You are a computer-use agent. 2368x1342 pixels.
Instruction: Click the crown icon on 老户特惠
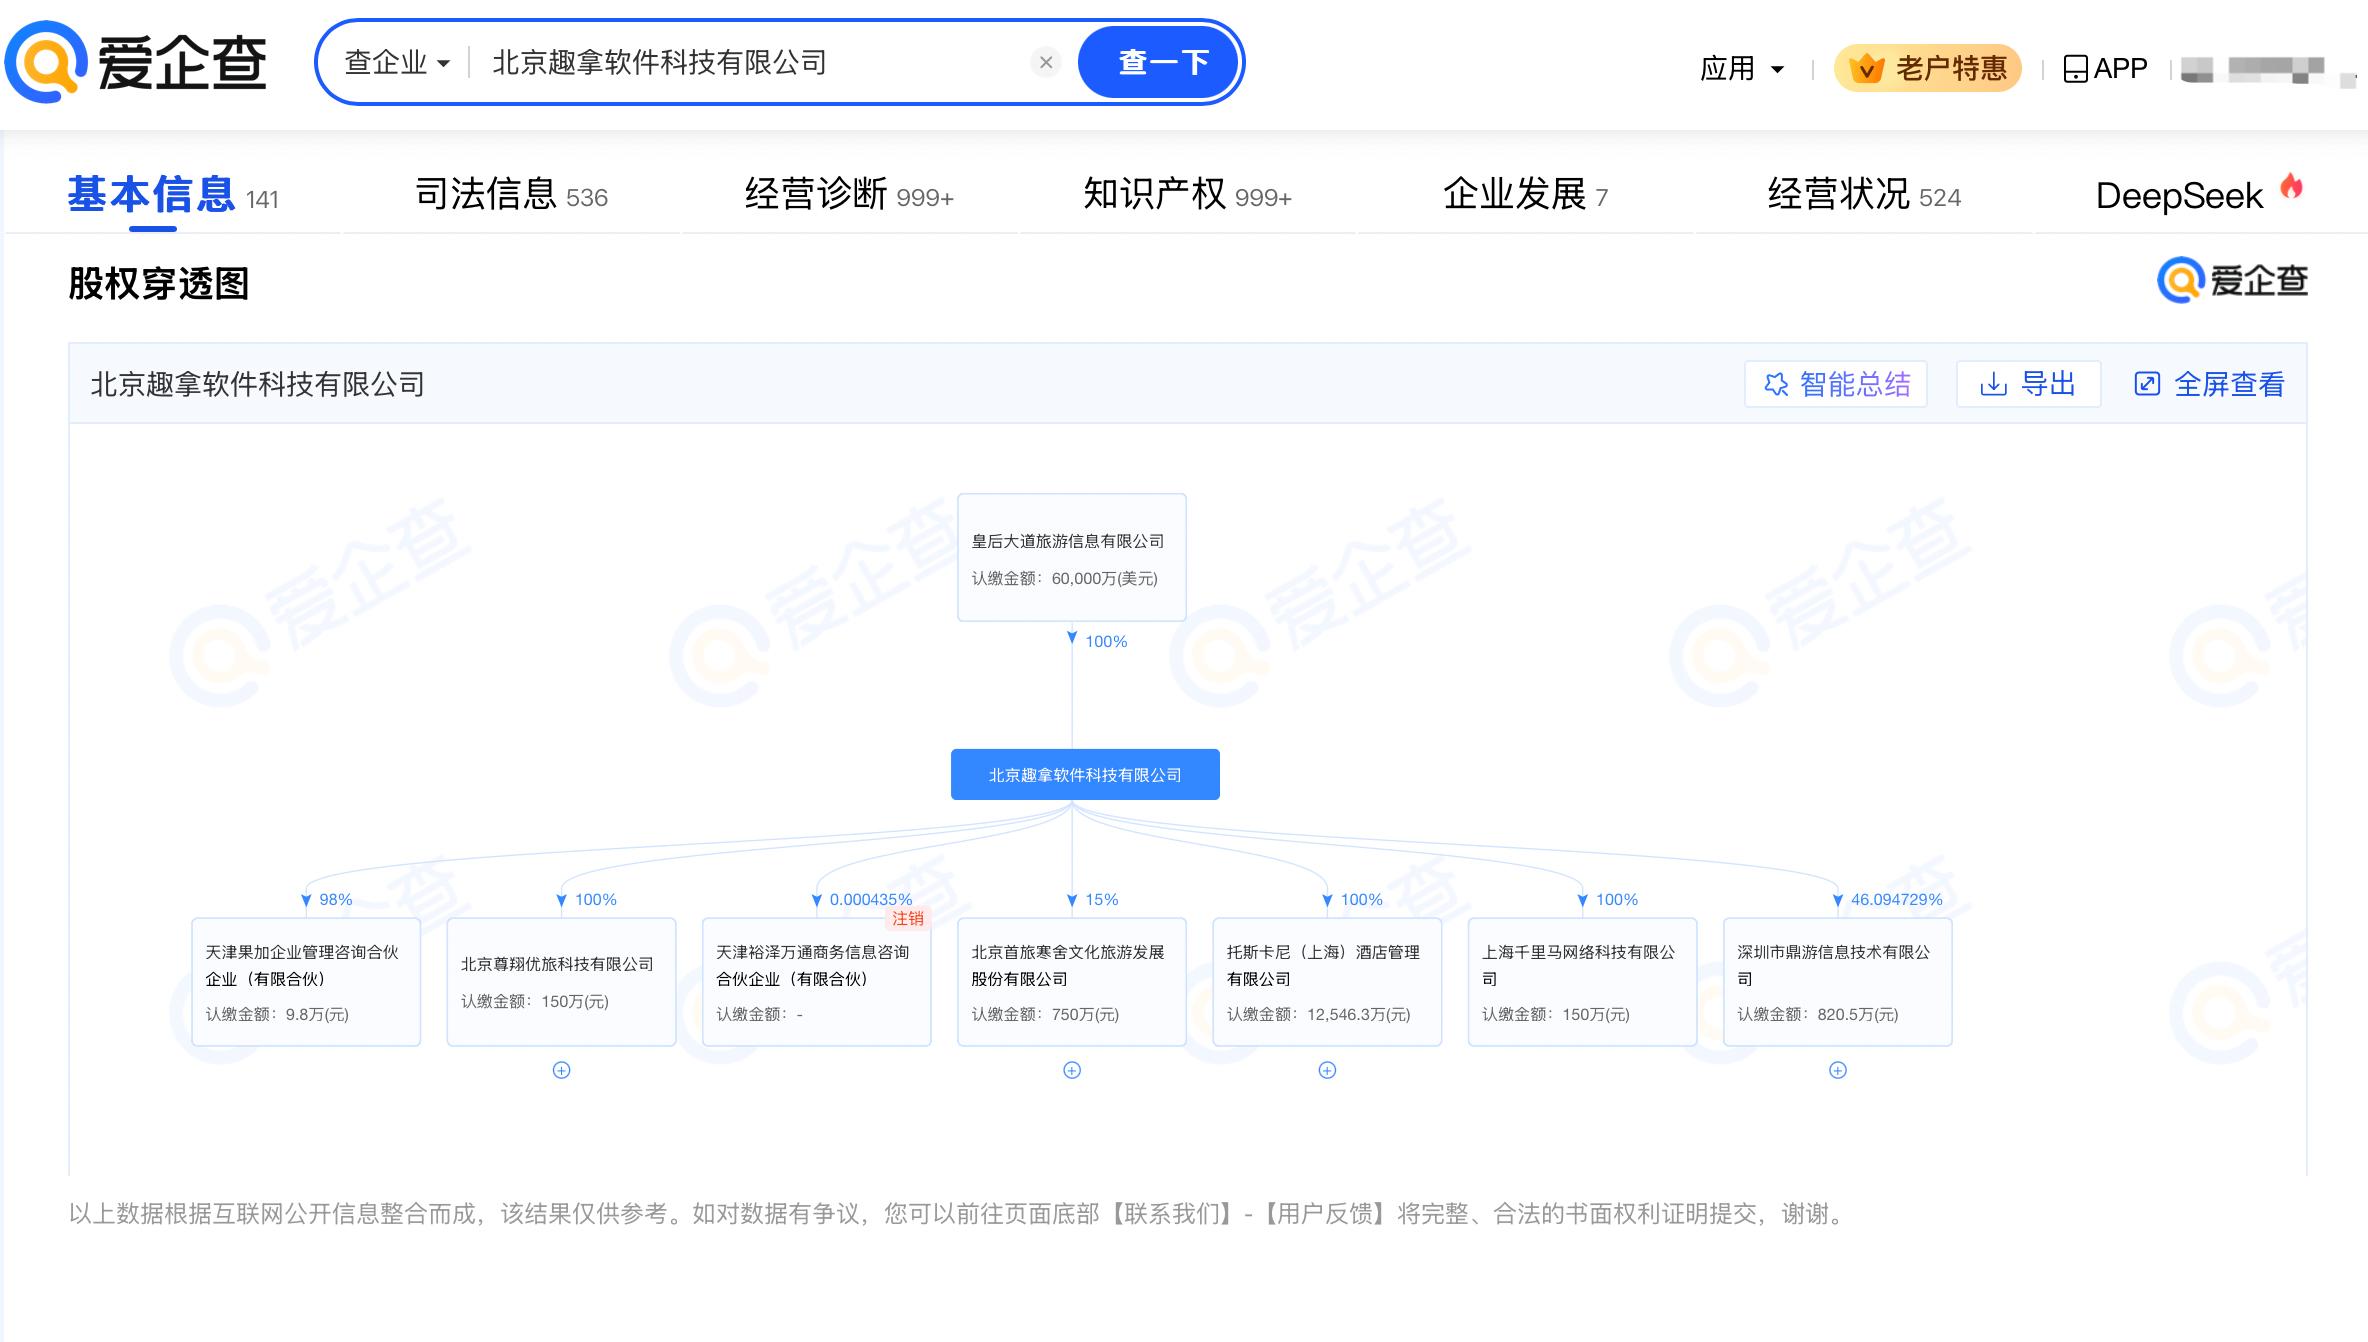tap(1866, 68)
